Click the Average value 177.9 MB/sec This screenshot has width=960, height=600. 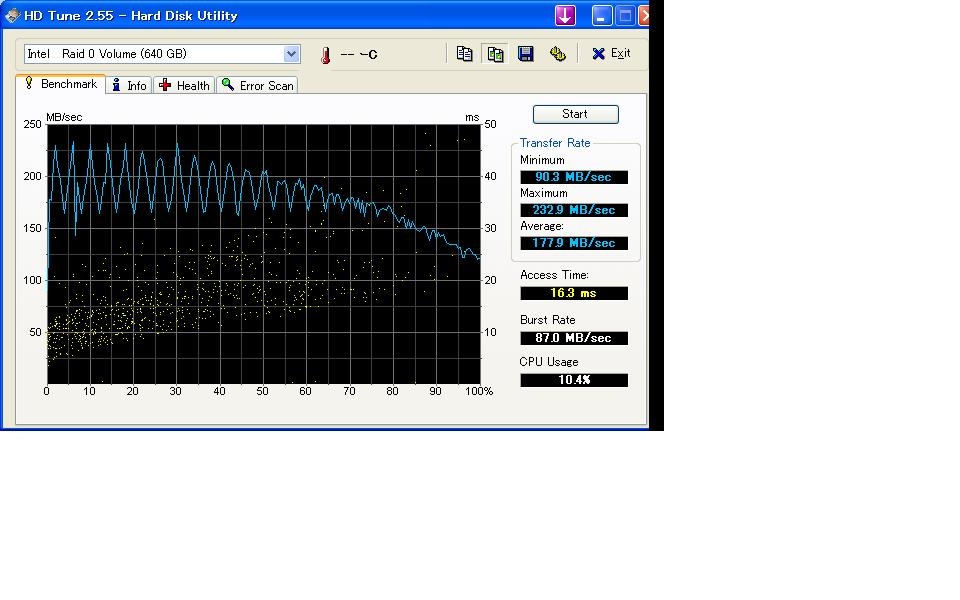click(x=574, y=243)
